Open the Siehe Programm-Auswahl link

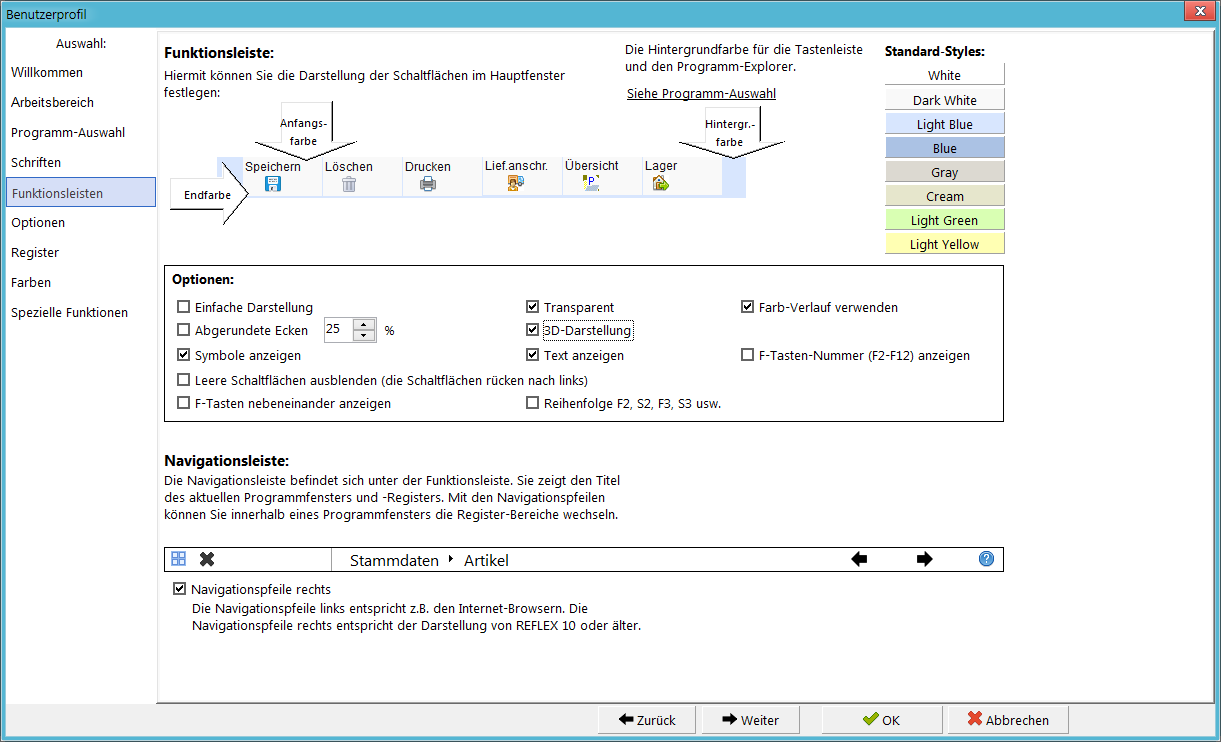(701, 94)
